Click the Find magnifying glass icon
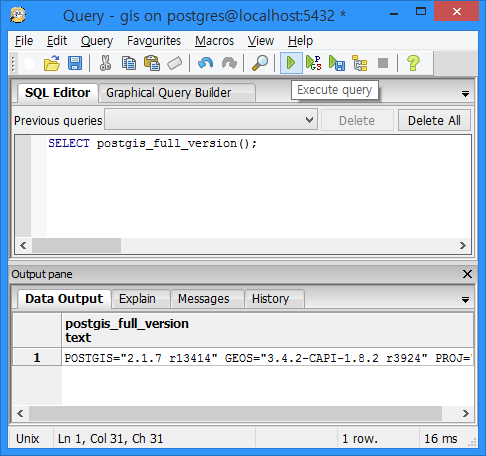Image resolution: width=486 pixels, height=456 pixels. coord(260,63)
